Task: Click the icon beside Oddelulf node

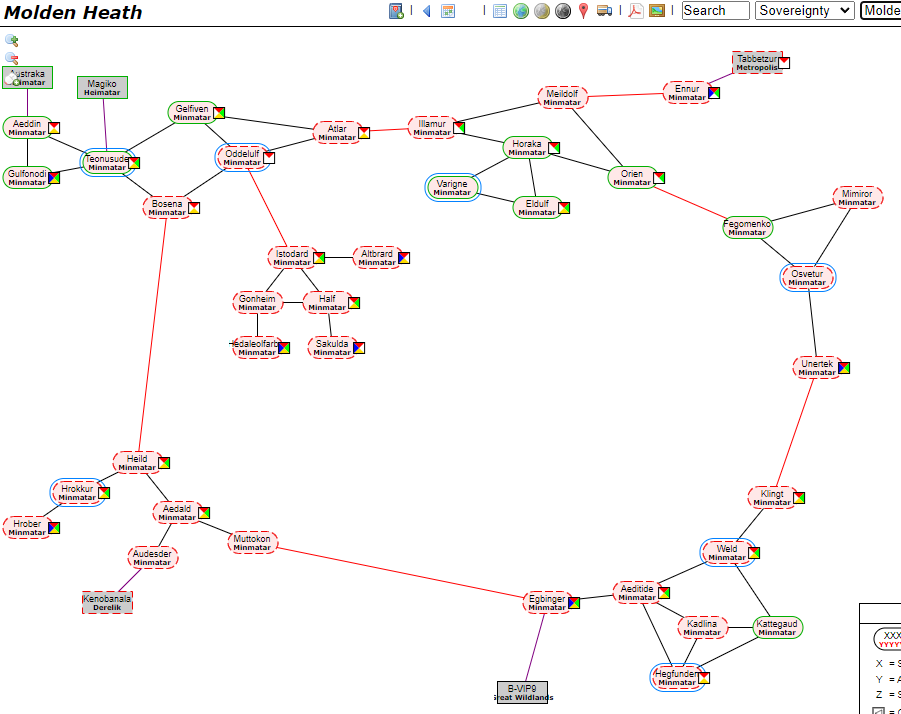Action: (x=269, y=157)
